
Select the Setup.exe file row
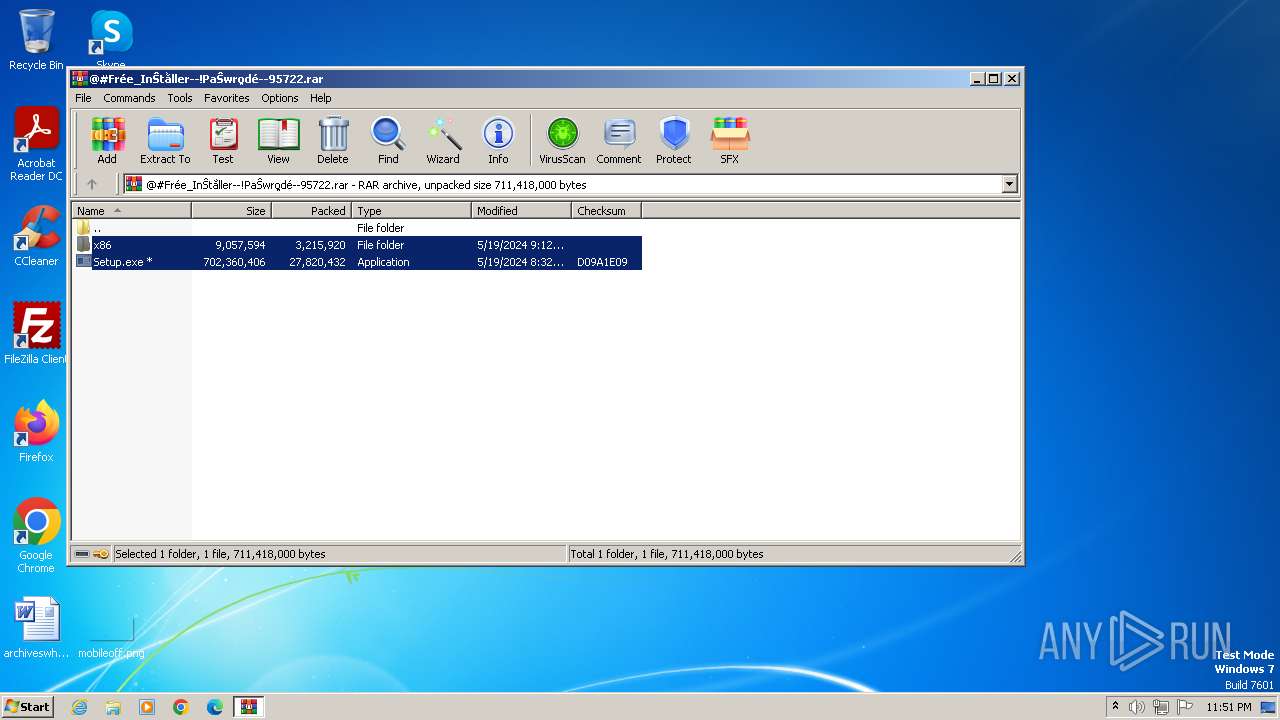358,262
